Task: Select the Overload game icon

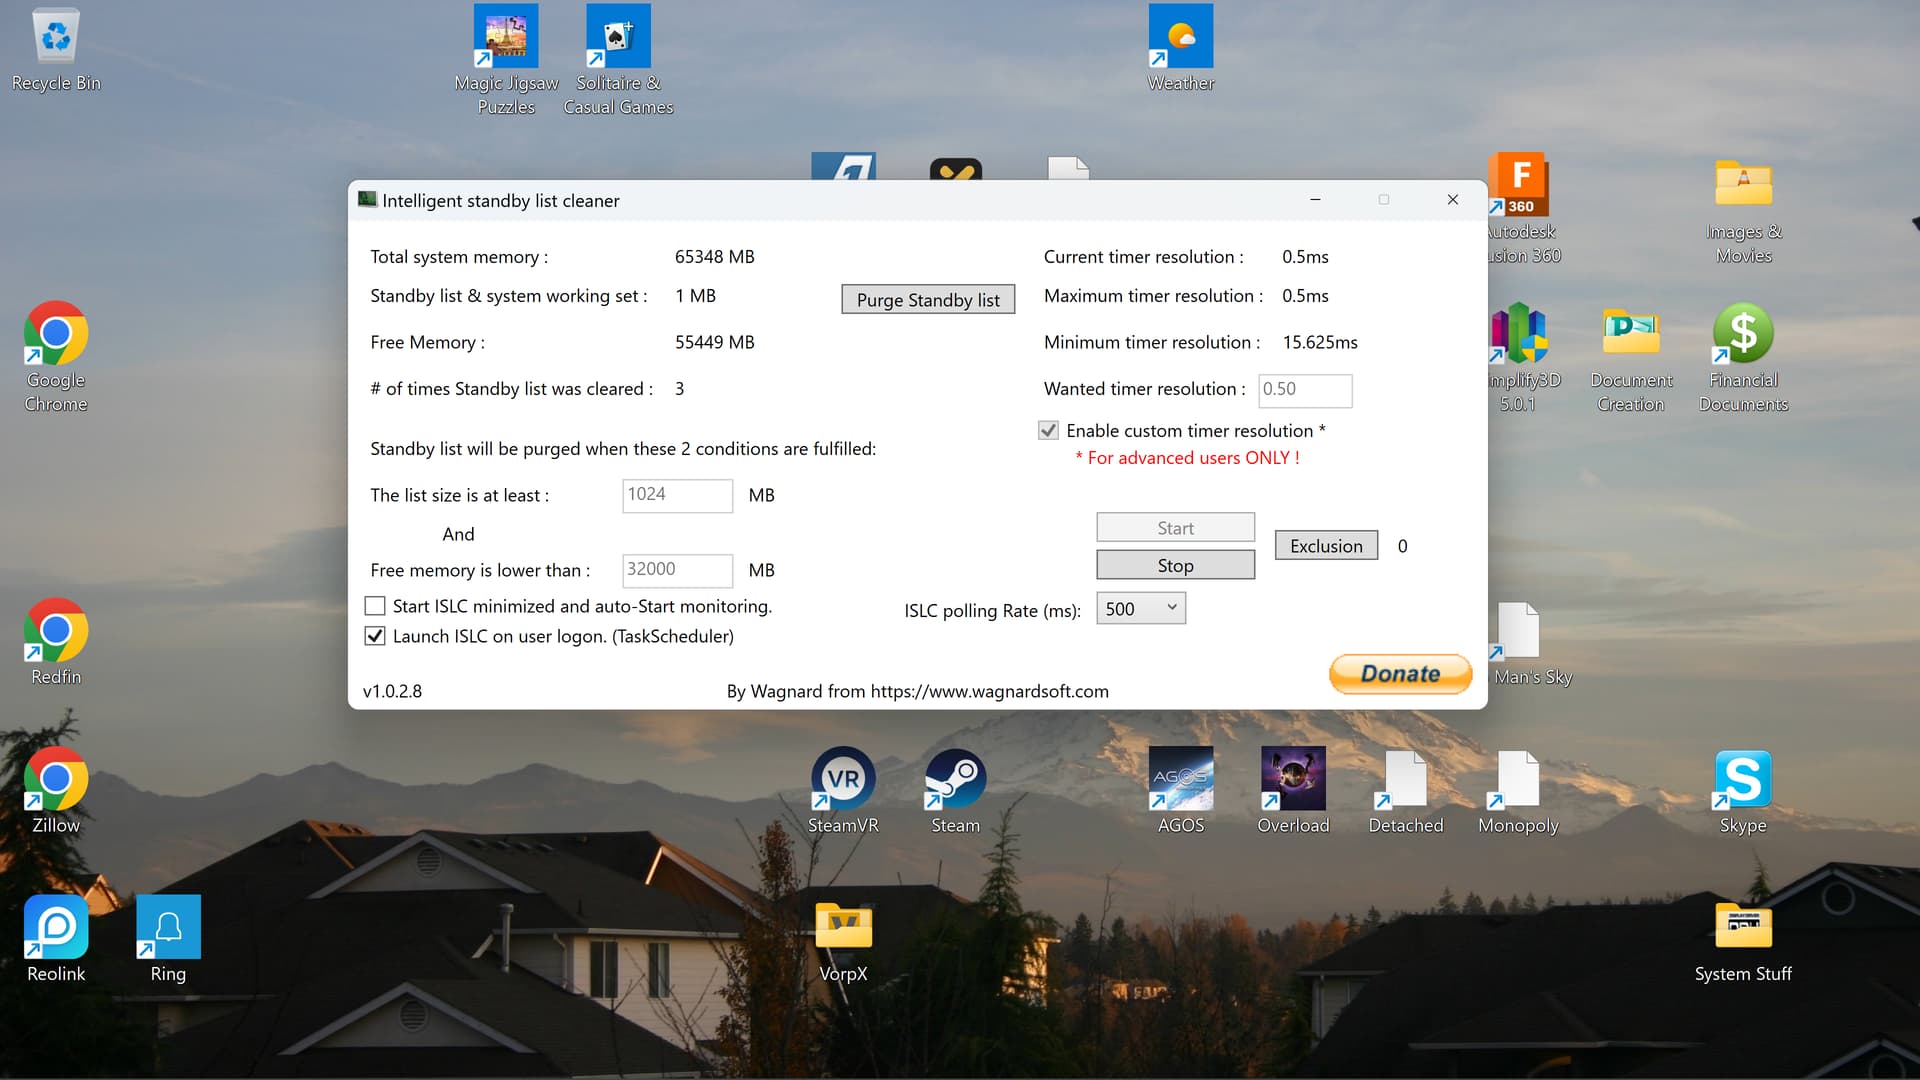Action: [1293, 781]
